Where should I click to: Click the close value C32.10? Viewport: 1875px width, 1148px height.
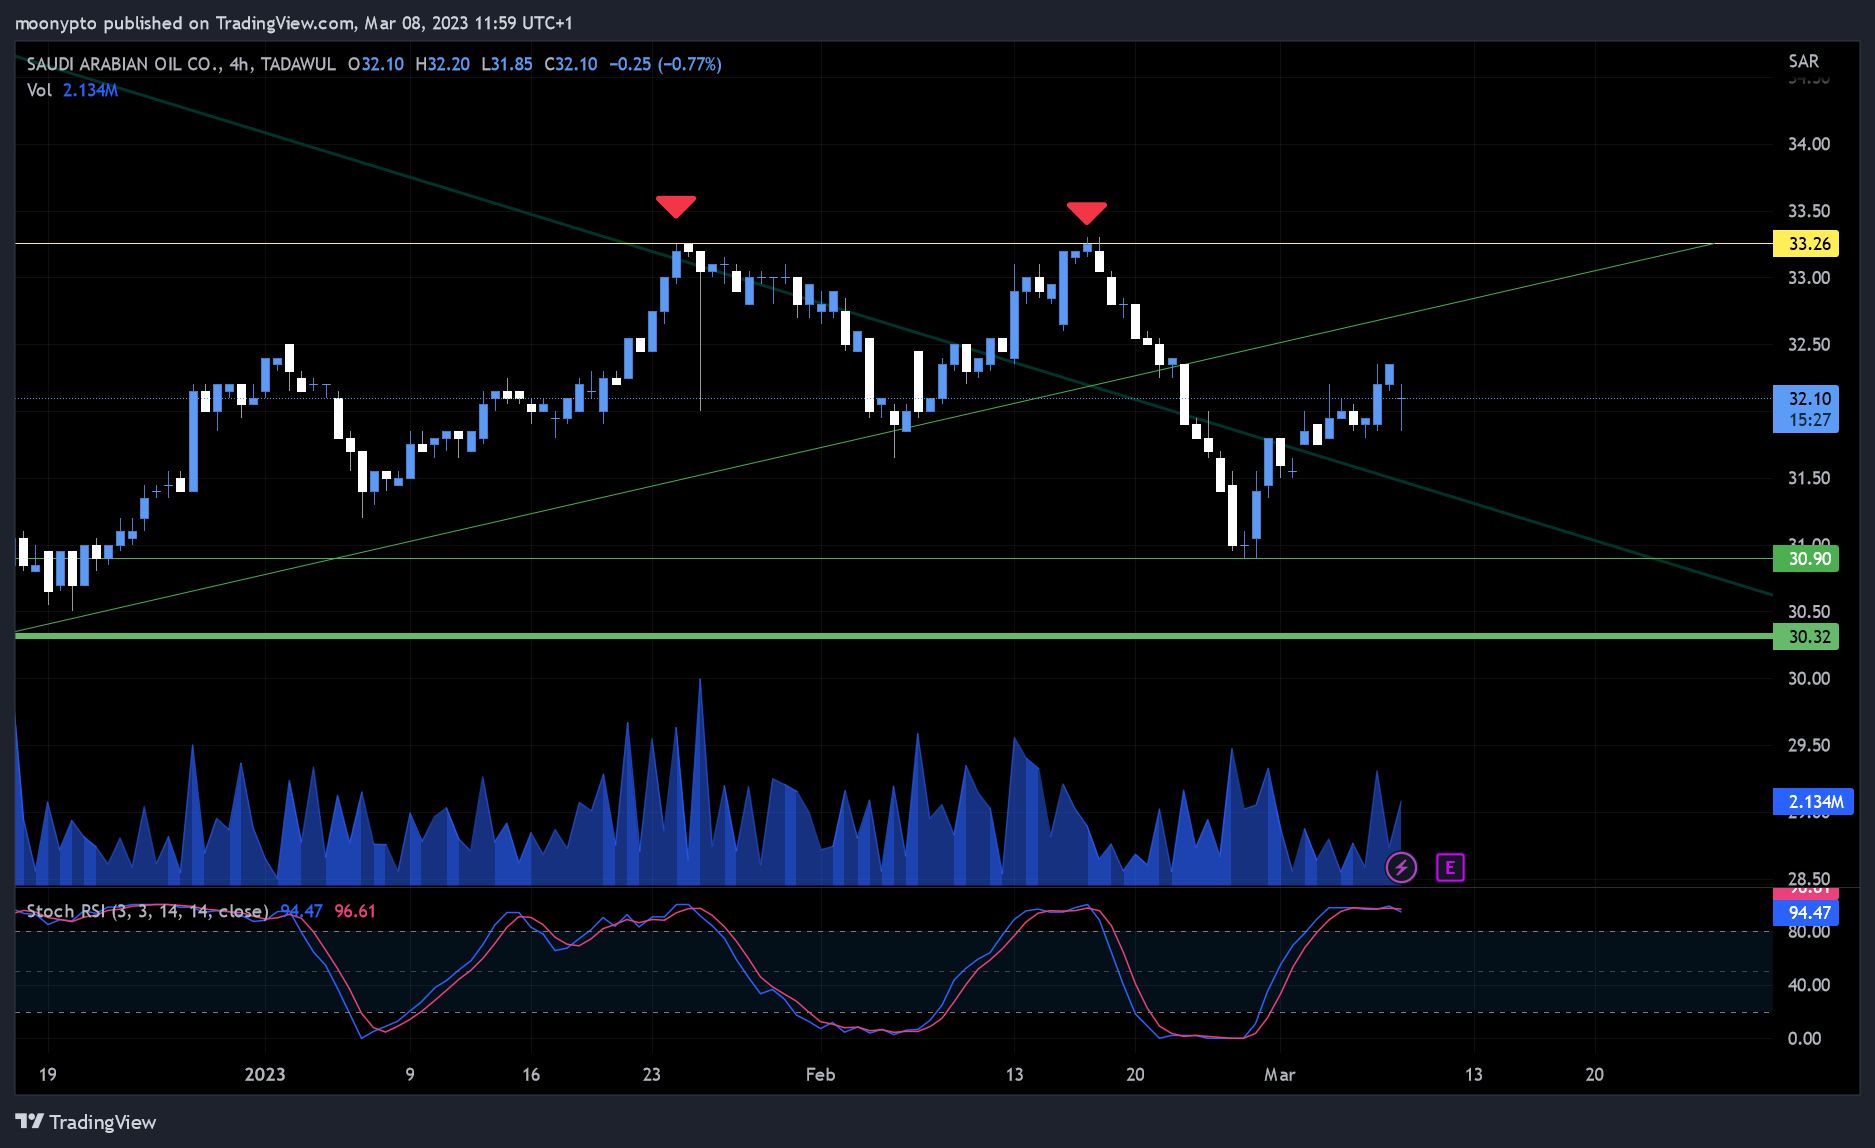[571, 64]
